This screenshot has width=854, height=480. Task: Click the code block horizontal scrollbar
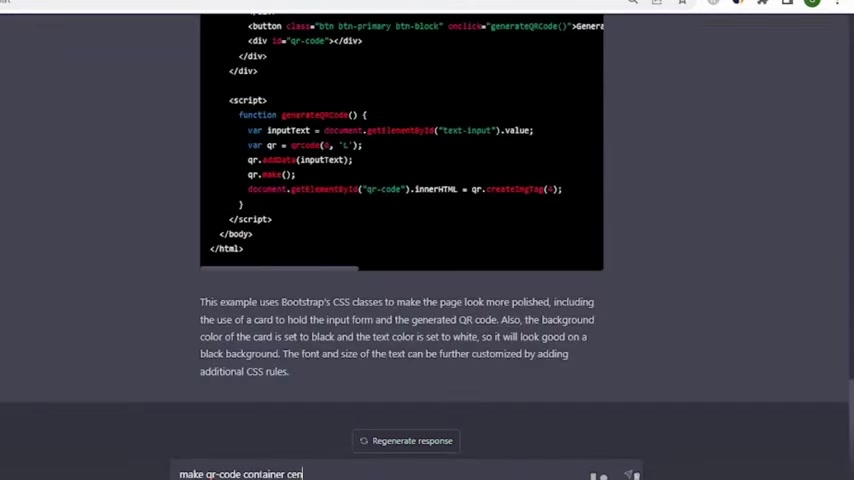click(279, 268)
